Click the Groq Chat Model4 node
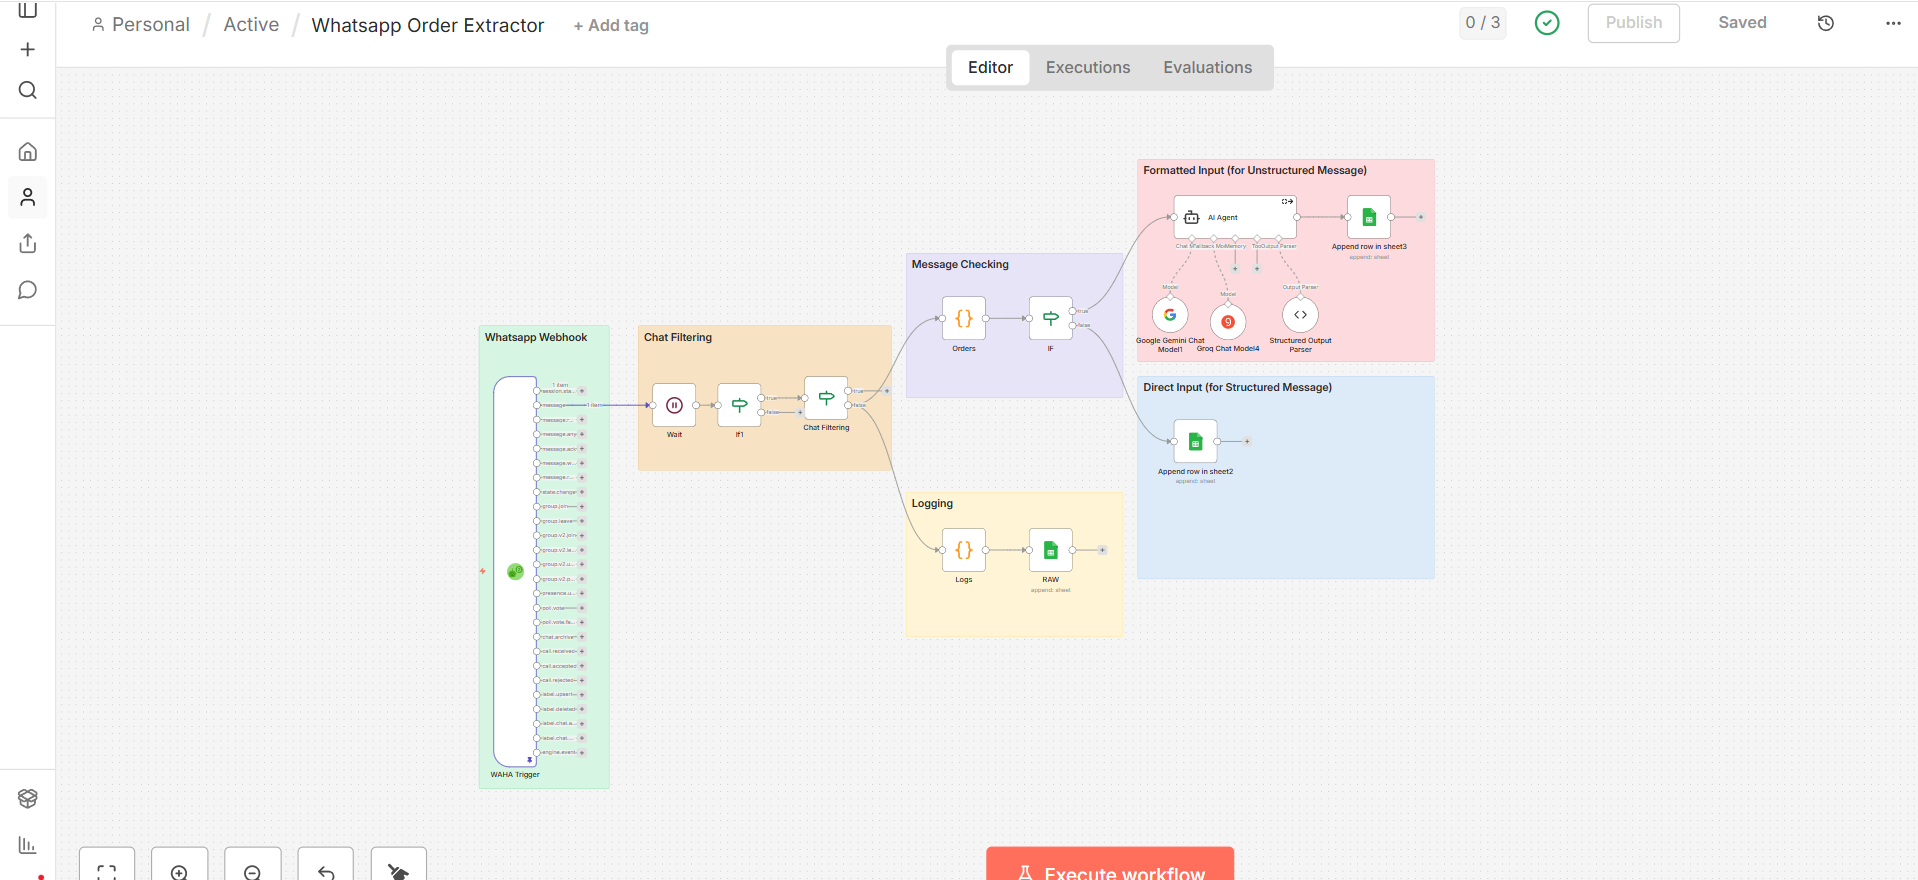The height and width of the screenshot is (880, 1918). pos(1228,321)
